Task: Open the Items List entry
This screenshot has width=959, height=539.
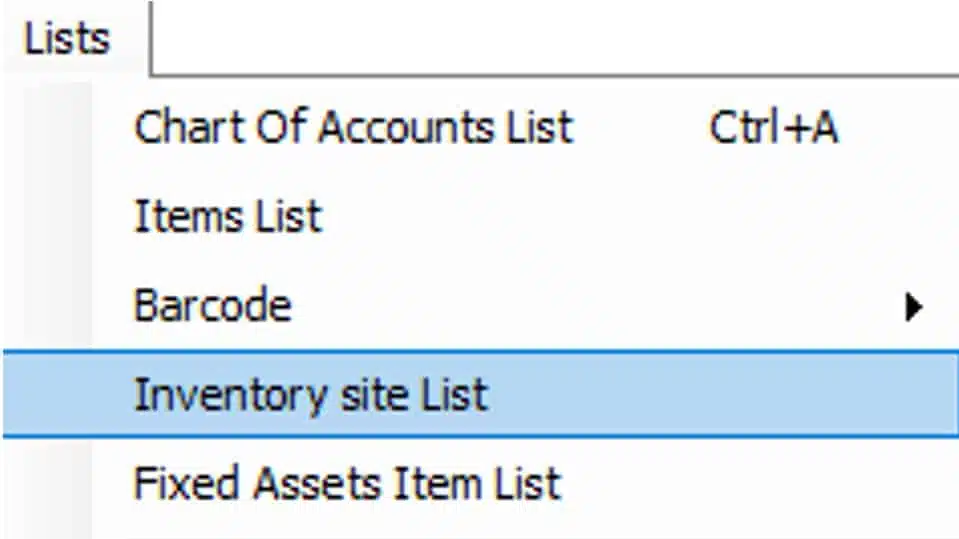Action: pos(228,216)
